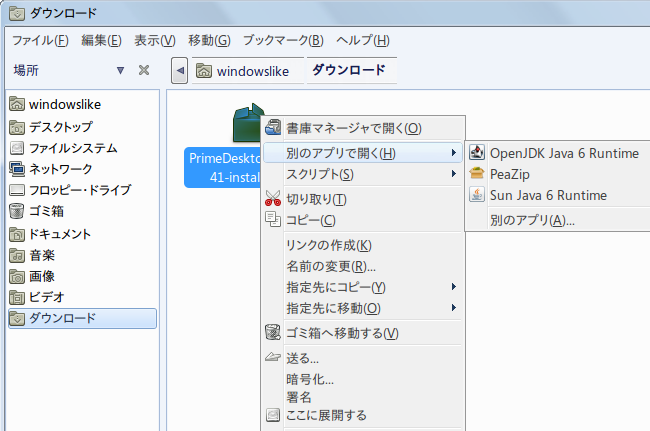Viewport: 650px width, 431px height.
Task: Click the archive manager icon beside 書庫マネージャで開く
Action: click(x=273, y=127)
